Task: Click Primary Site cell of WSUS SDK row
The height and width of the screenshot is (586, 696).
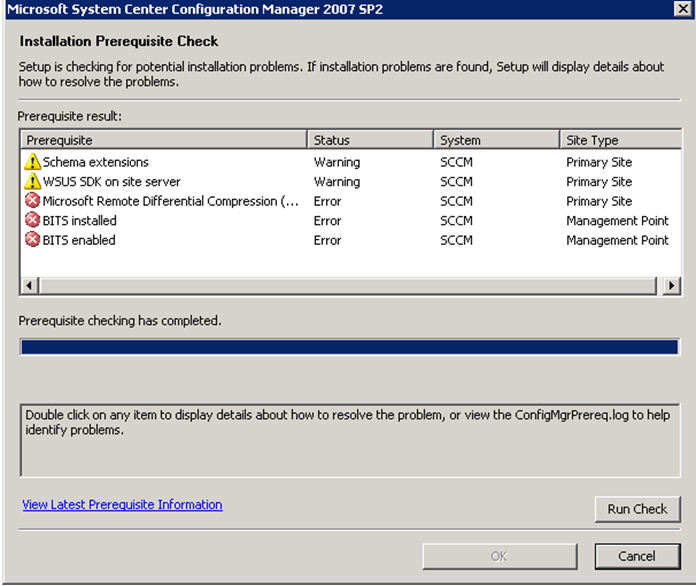Action: 599,182
